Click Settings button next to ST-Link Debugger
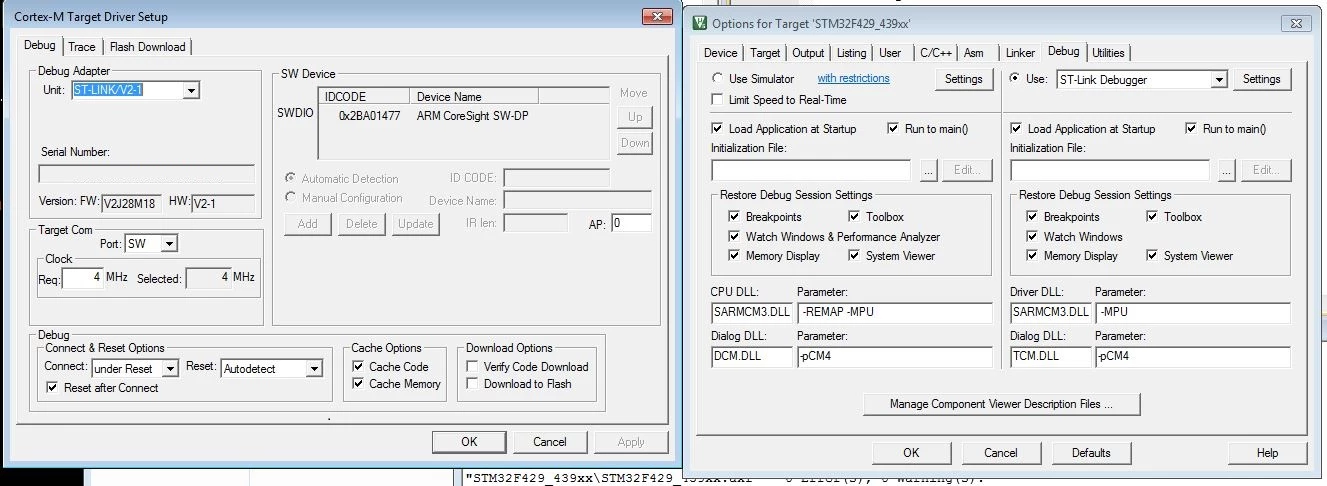This screenshot has width=1327, height=486. click(x=1261, y=79)
